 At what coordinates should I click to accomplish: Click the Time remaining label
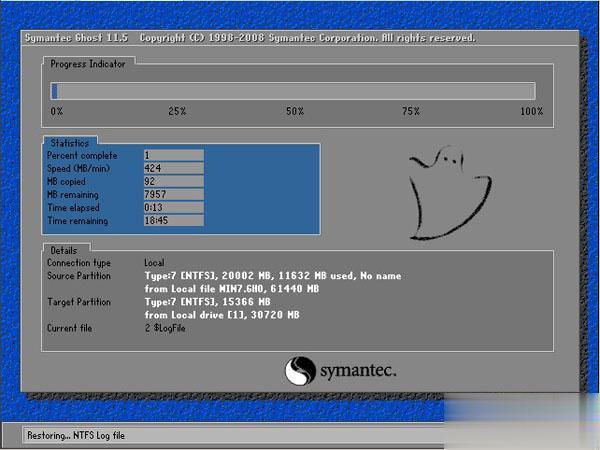click(77, 220)
